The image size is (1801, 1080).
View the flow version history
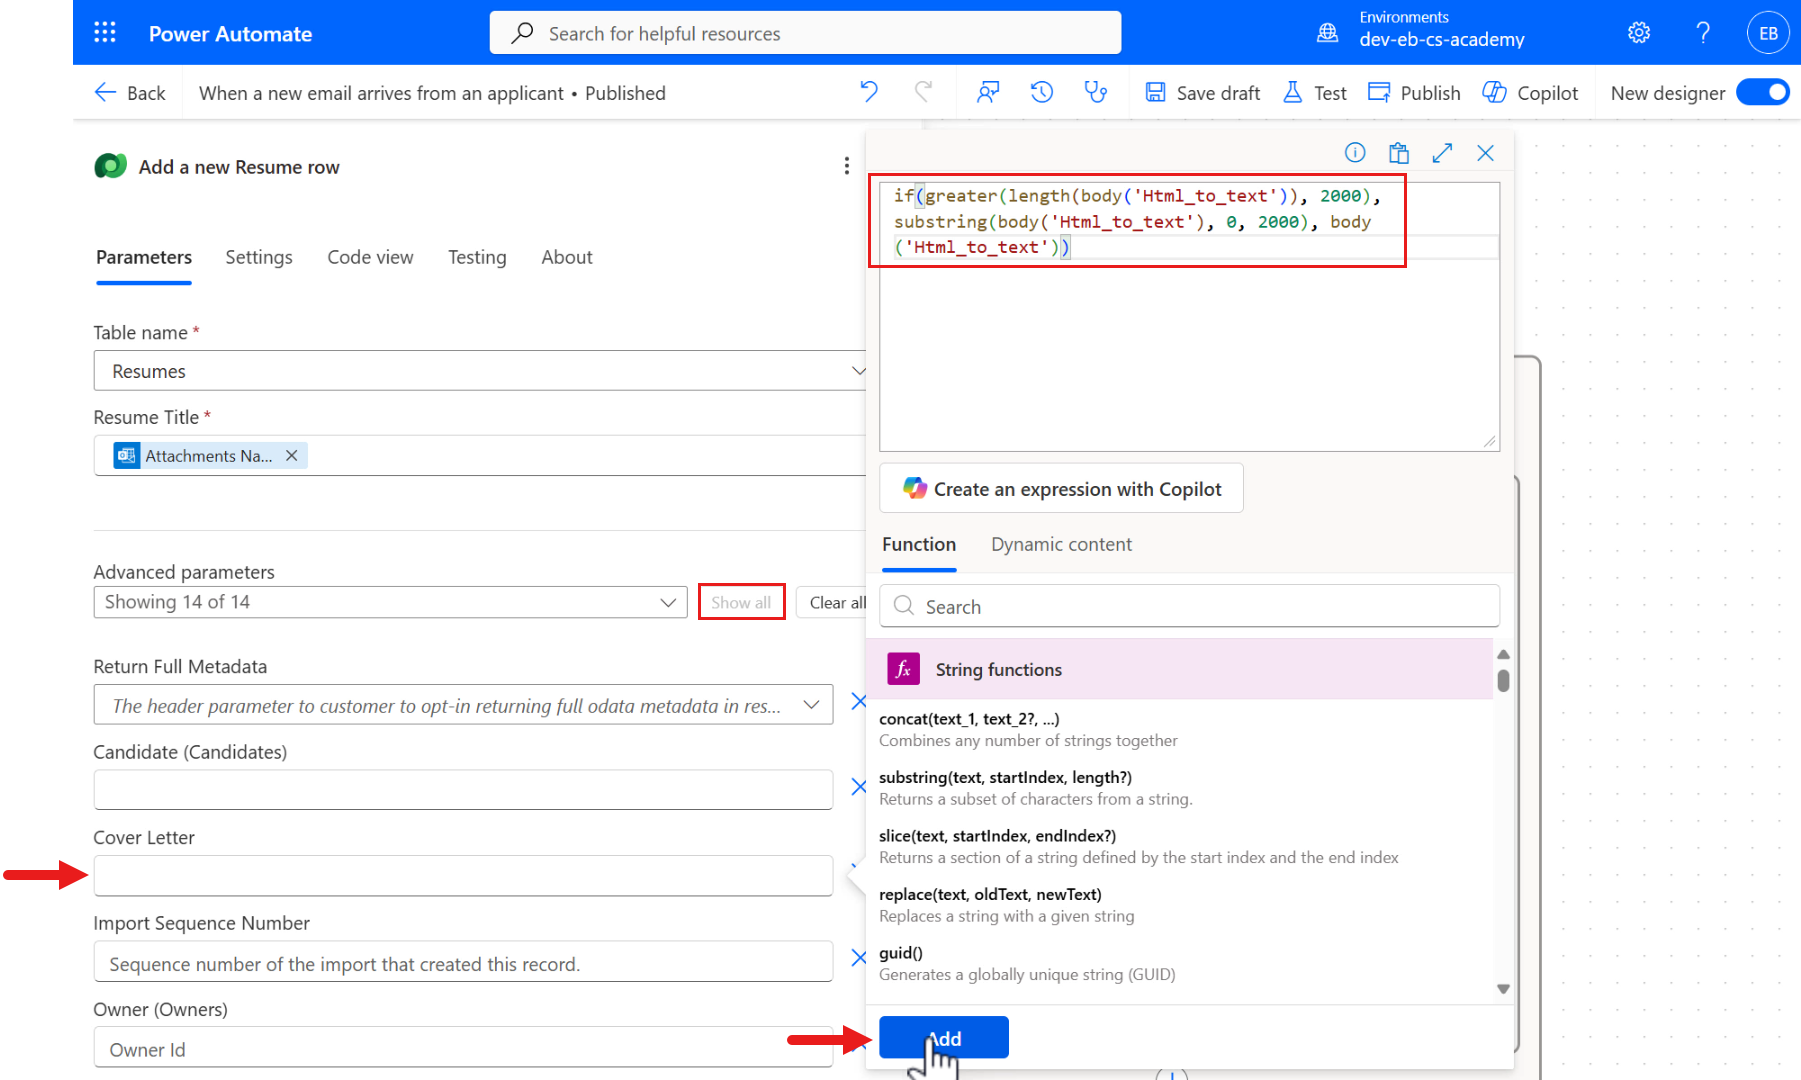(1041, 92)
